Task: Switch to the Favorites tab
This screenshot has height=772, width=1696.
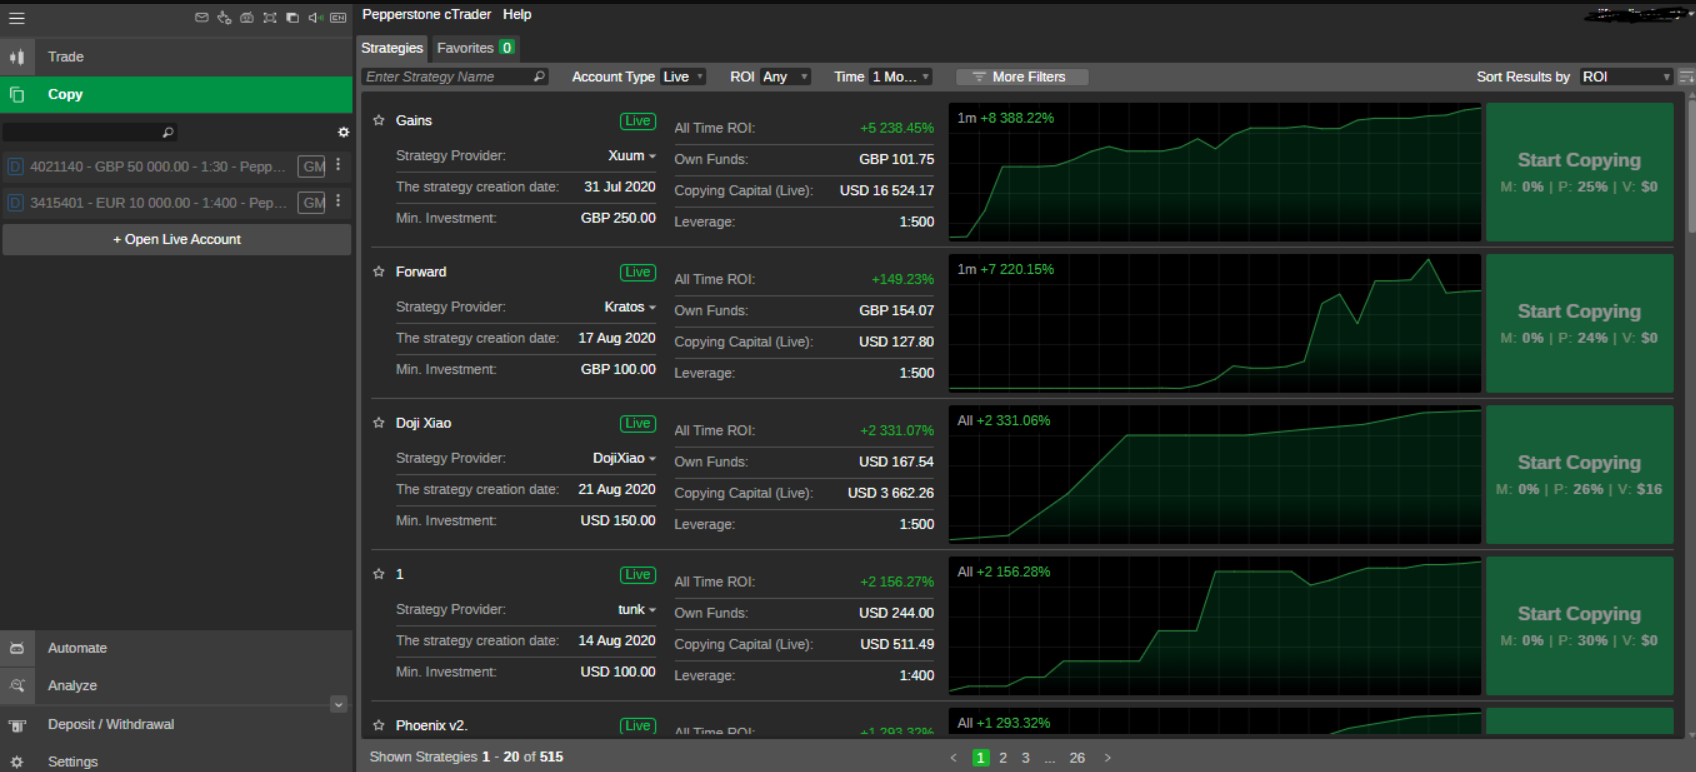Action: (x=476, y=48)
